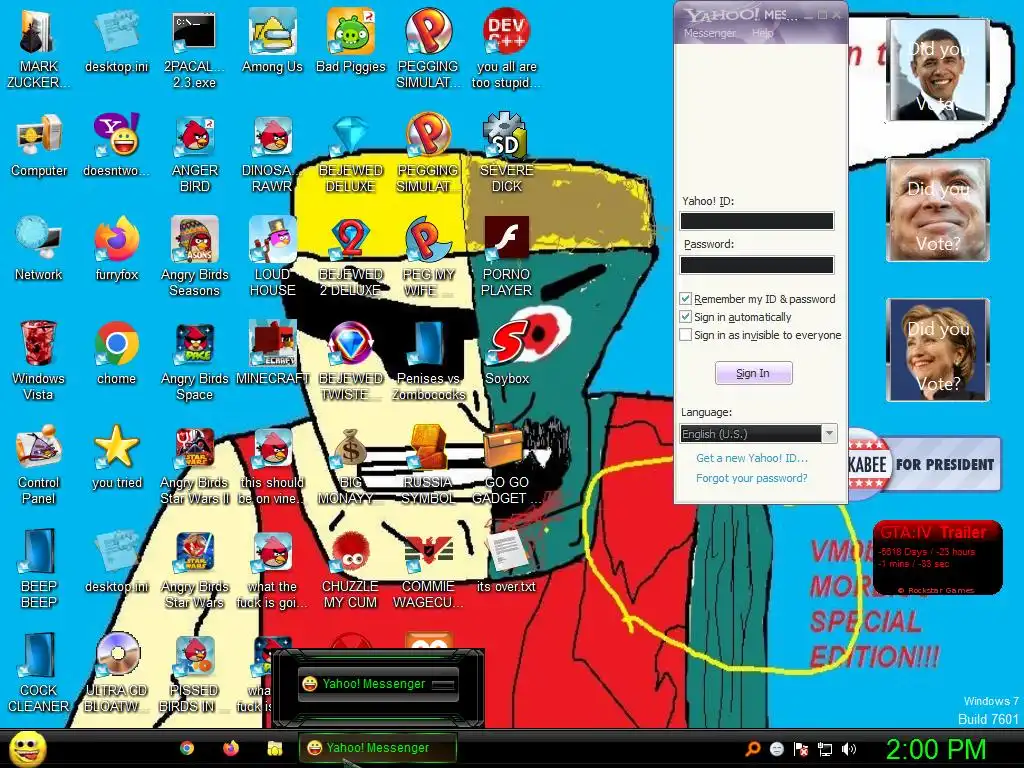Viewport: 1024px width, 768px height.
Task: Click 'Forgot your password?' link
Action: click(752, 478)
